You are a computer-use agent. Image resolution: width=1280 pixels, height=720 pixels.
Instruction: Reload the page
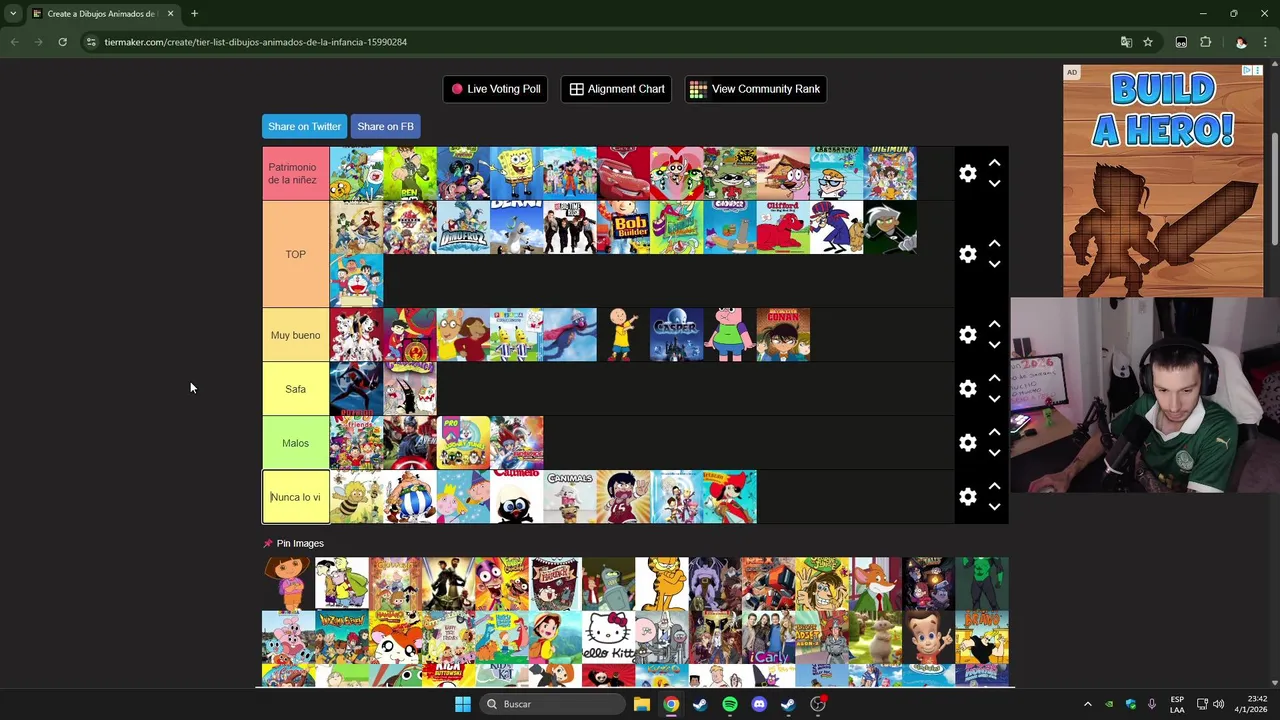click(62, 42)
